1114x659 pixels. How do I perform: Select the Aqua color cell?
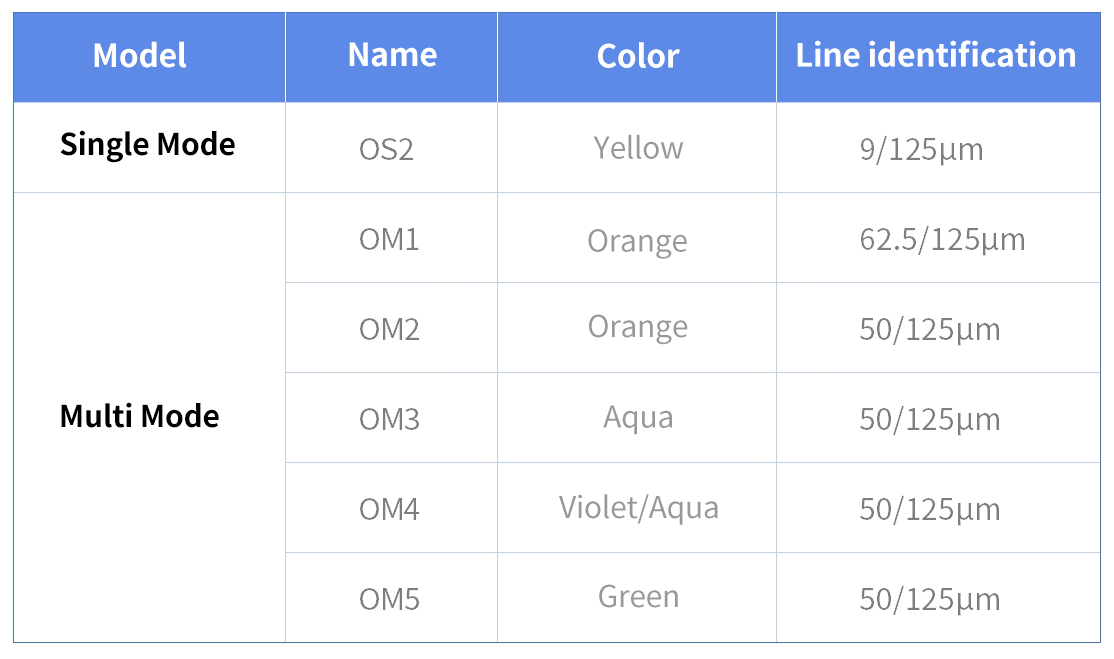point(637,418)
